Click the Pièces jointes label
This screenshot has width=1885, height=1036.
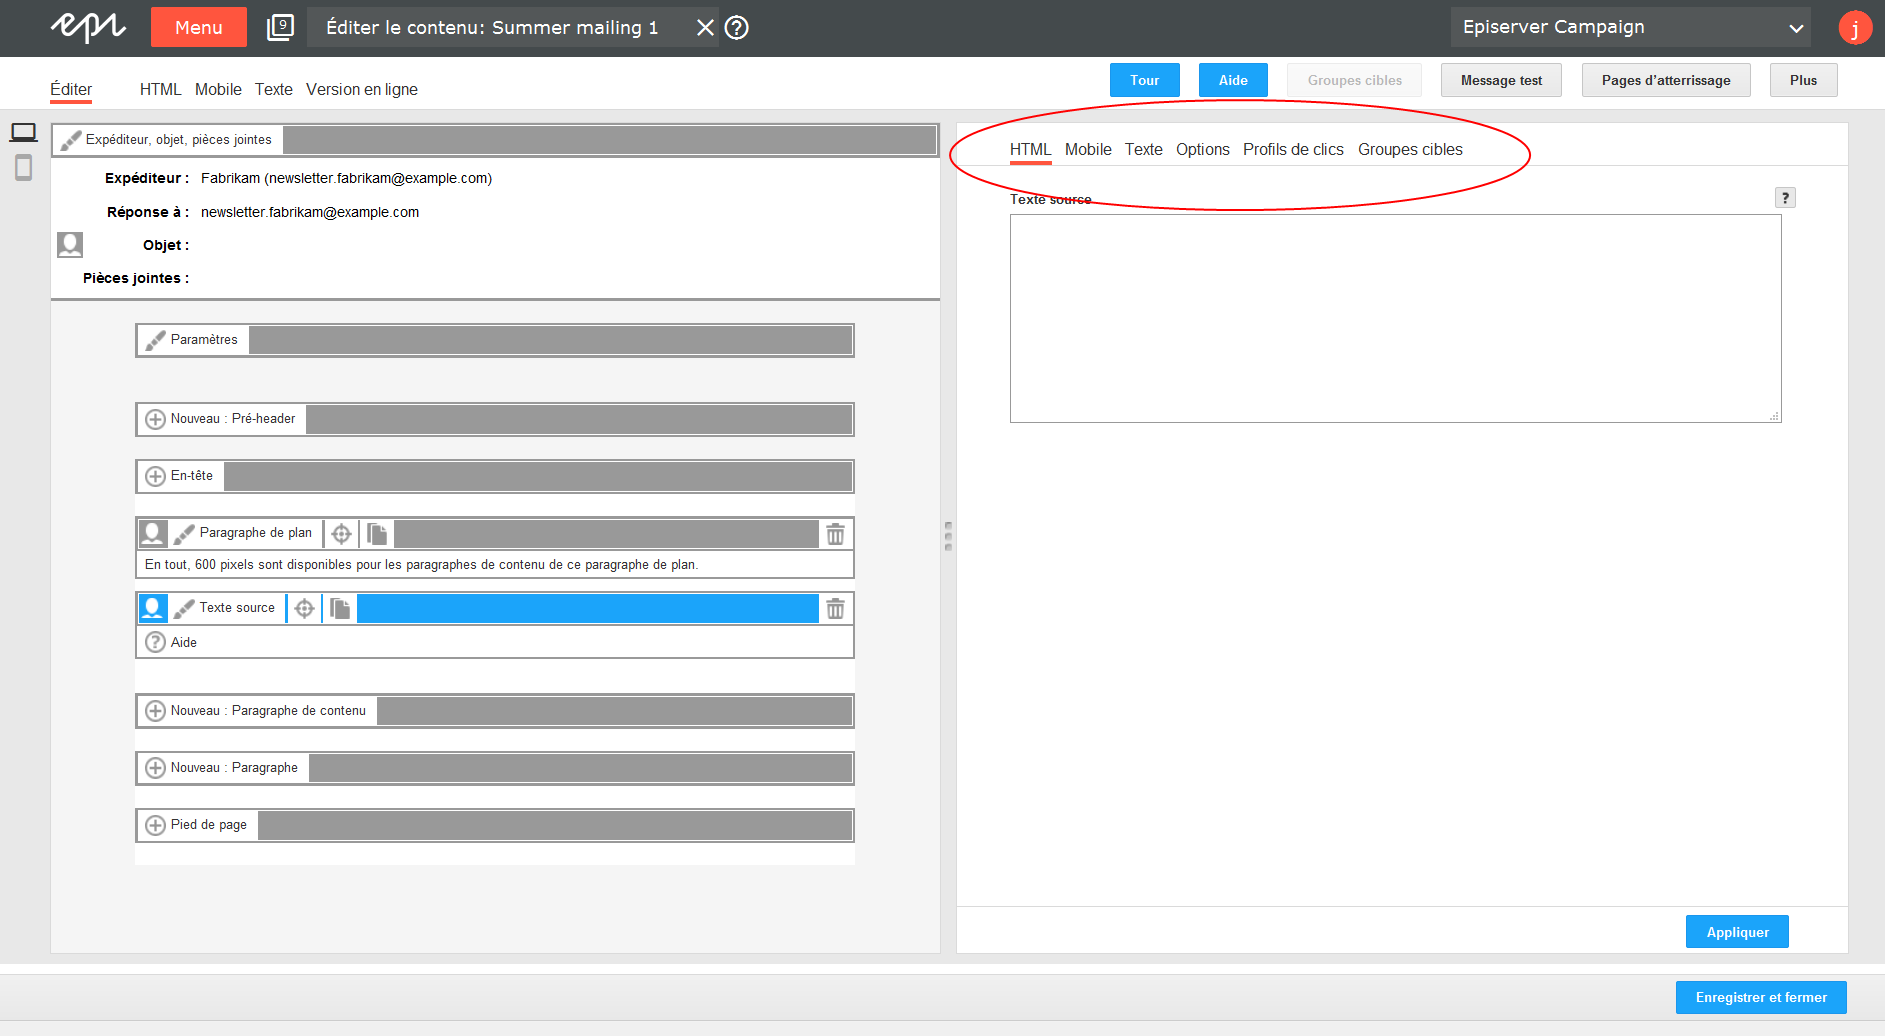[136, 278]
